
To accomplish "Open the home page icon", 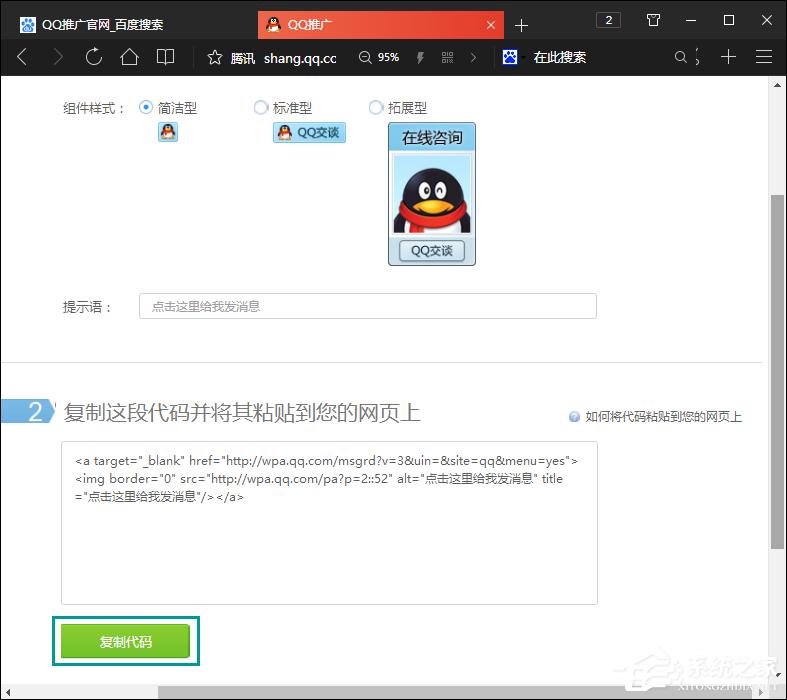I will tap(129, 57).
